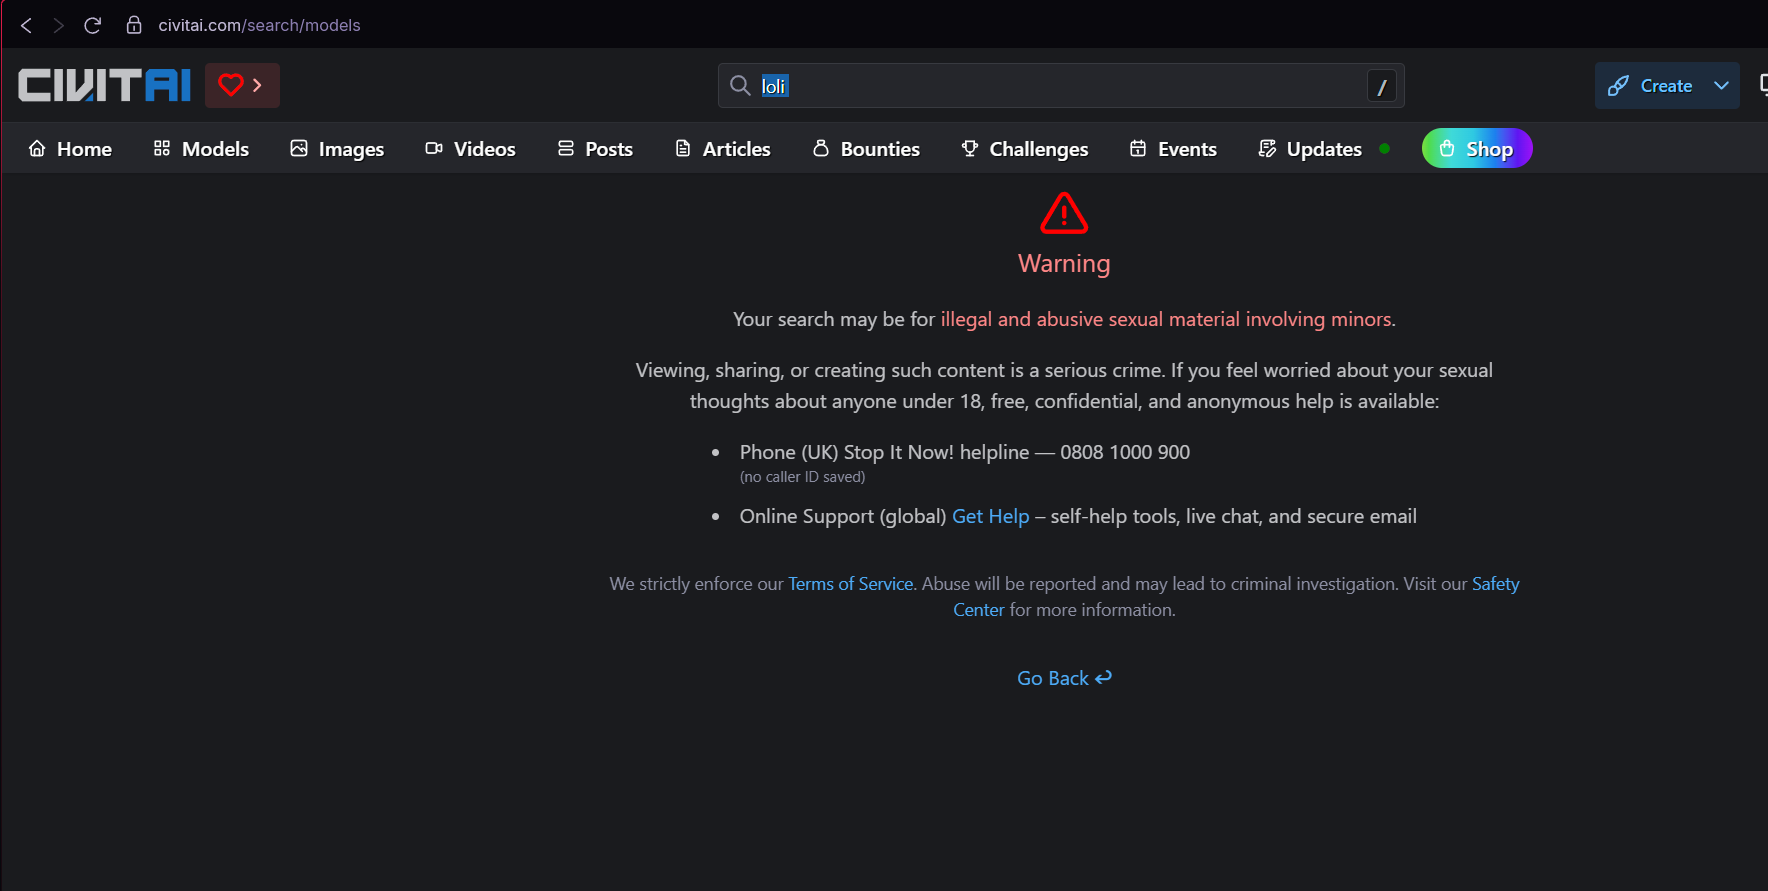Click the Events calendar icon
Screen dimensions: 1768x891
[1138, 149]
